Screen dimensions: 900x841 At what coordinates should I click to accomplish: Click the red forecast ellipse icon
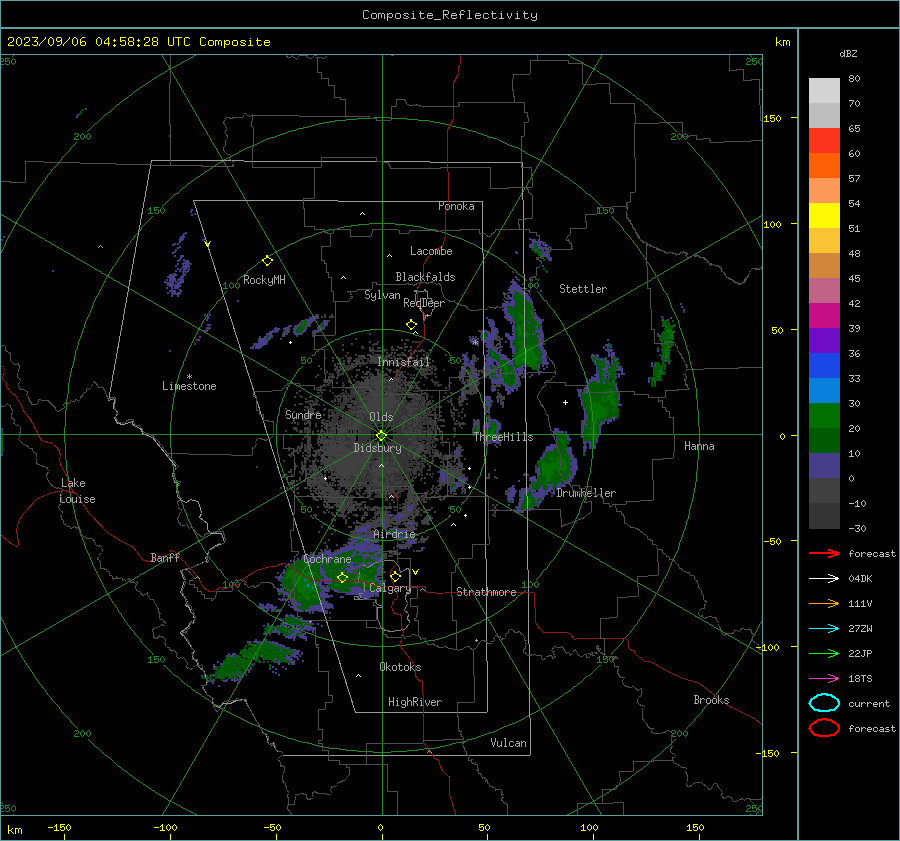(824, 728)
